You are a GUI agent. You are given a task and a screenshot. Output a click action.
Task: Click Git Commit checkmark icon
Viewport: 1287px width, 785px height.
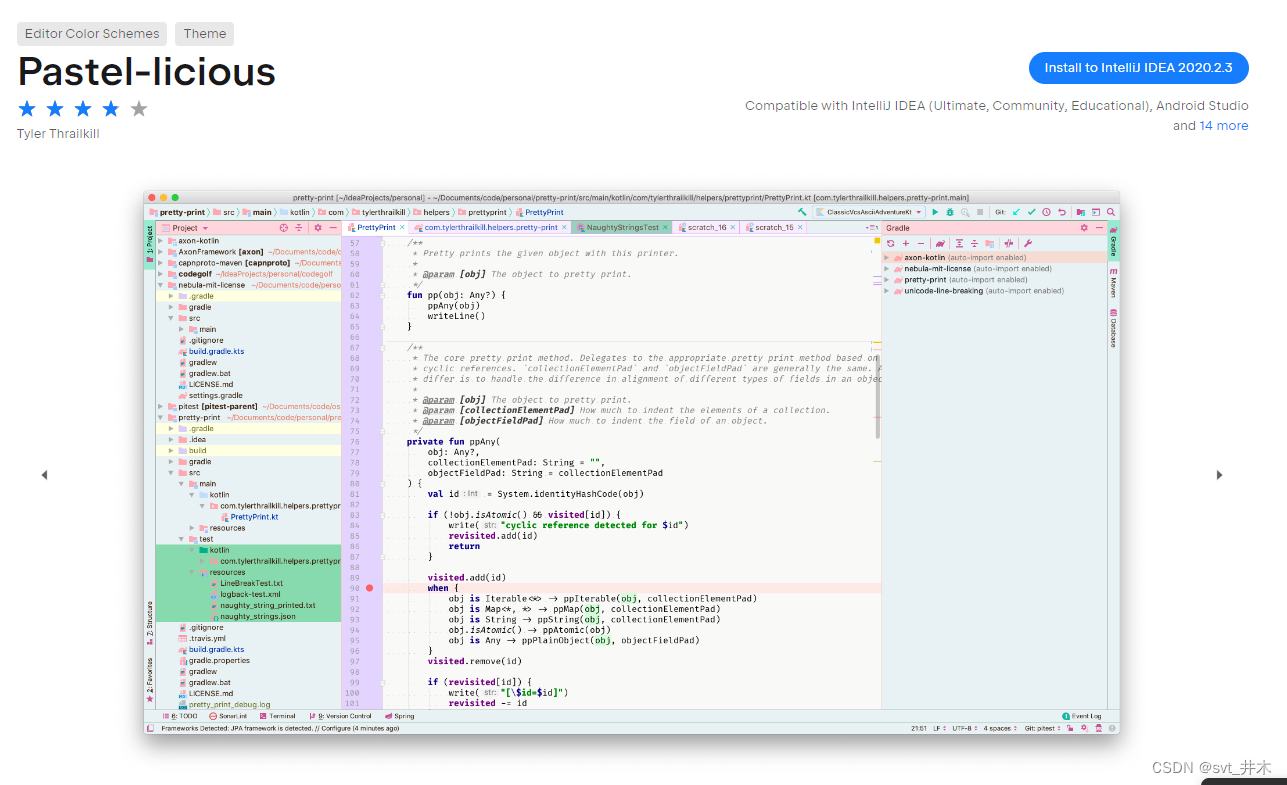click(x=1031, y=212)
